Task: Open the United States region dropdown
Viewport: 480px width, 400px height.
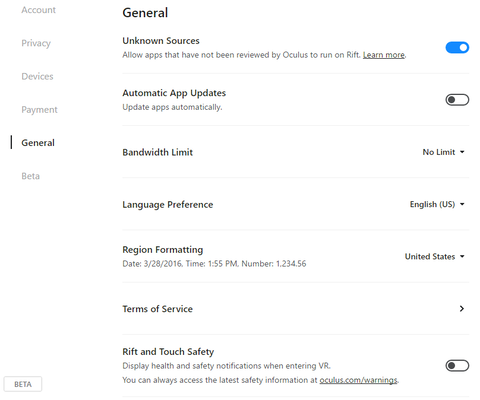Action: tap(435, 256)
